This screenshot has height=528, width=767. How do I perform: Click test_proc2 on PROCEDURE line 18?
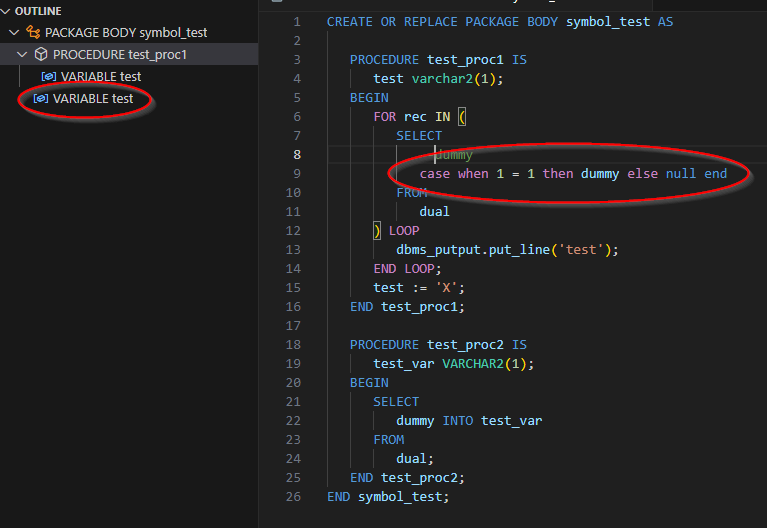465,345
